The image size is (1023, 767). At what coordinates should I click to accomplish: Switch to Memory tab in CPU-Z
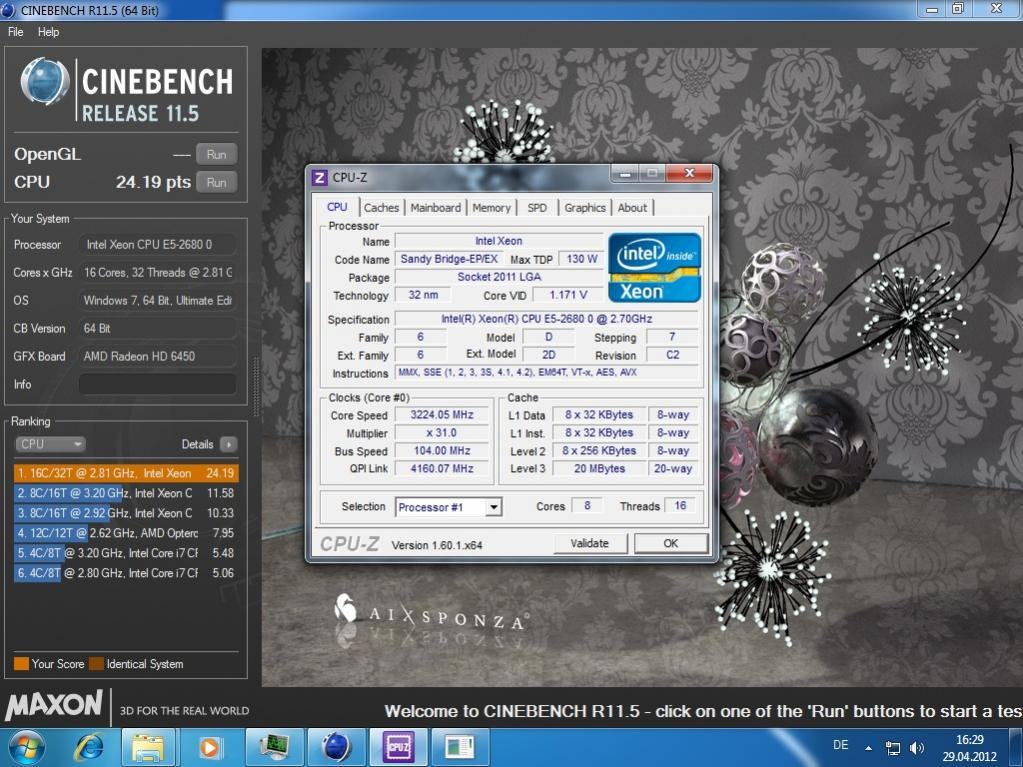click(x=491, y=207)
